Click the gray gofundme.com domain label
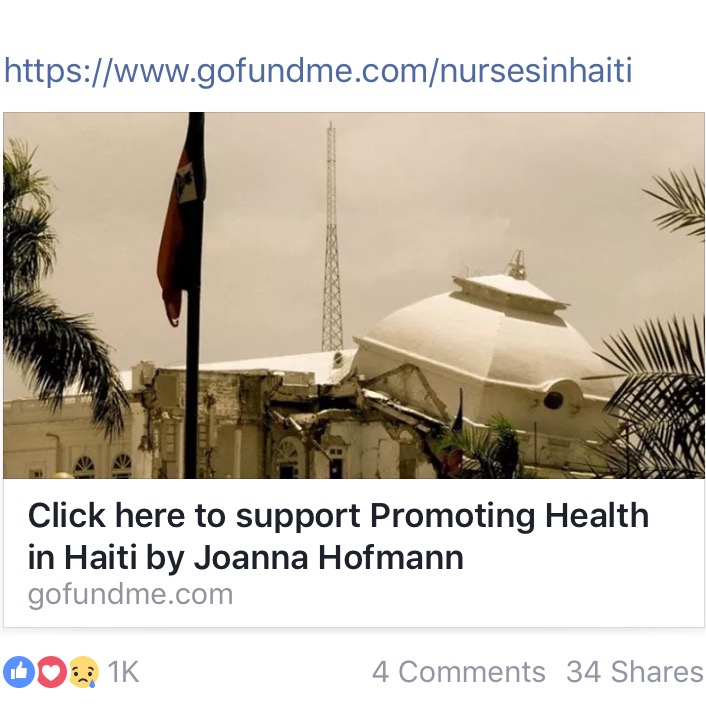Viewport: 706px width, 716px height. click(131, 594)
